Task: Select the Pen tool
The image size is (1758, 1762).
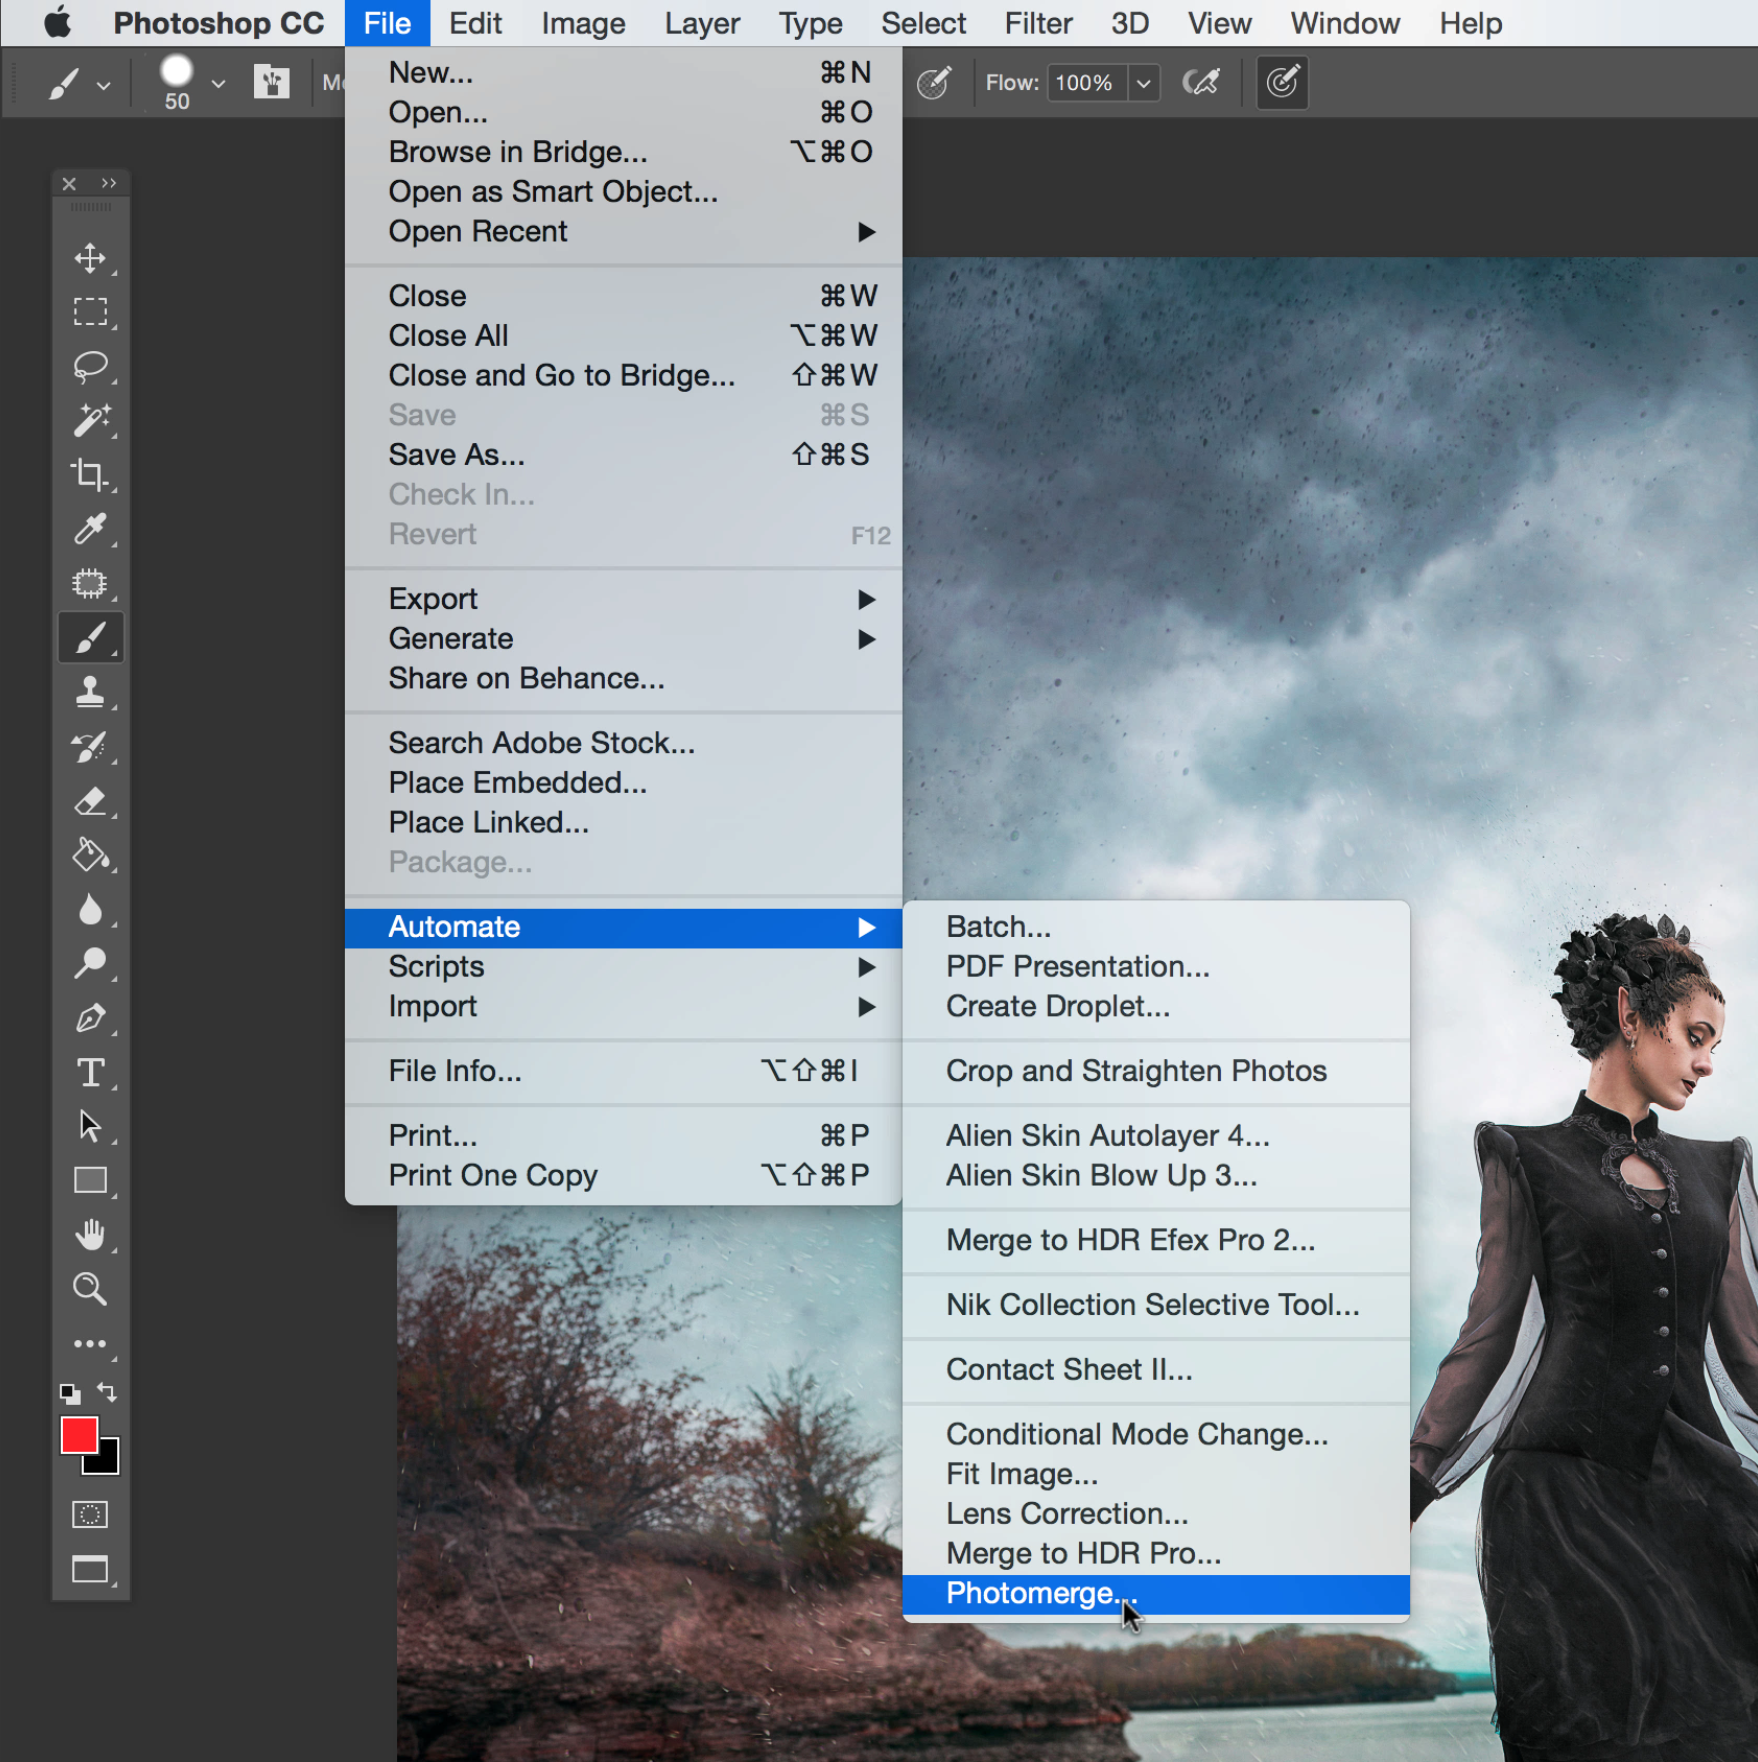Action: click(90, 1018)
